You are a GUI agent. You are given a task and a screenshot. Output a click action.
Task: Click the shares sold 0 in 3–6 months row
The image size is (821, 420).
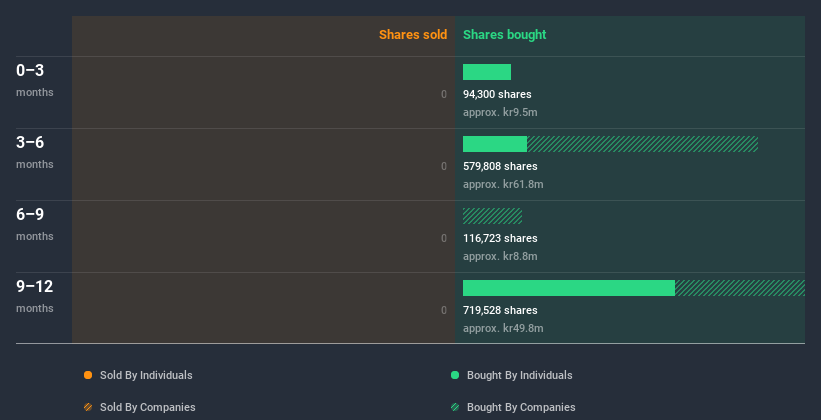point(444,166)
